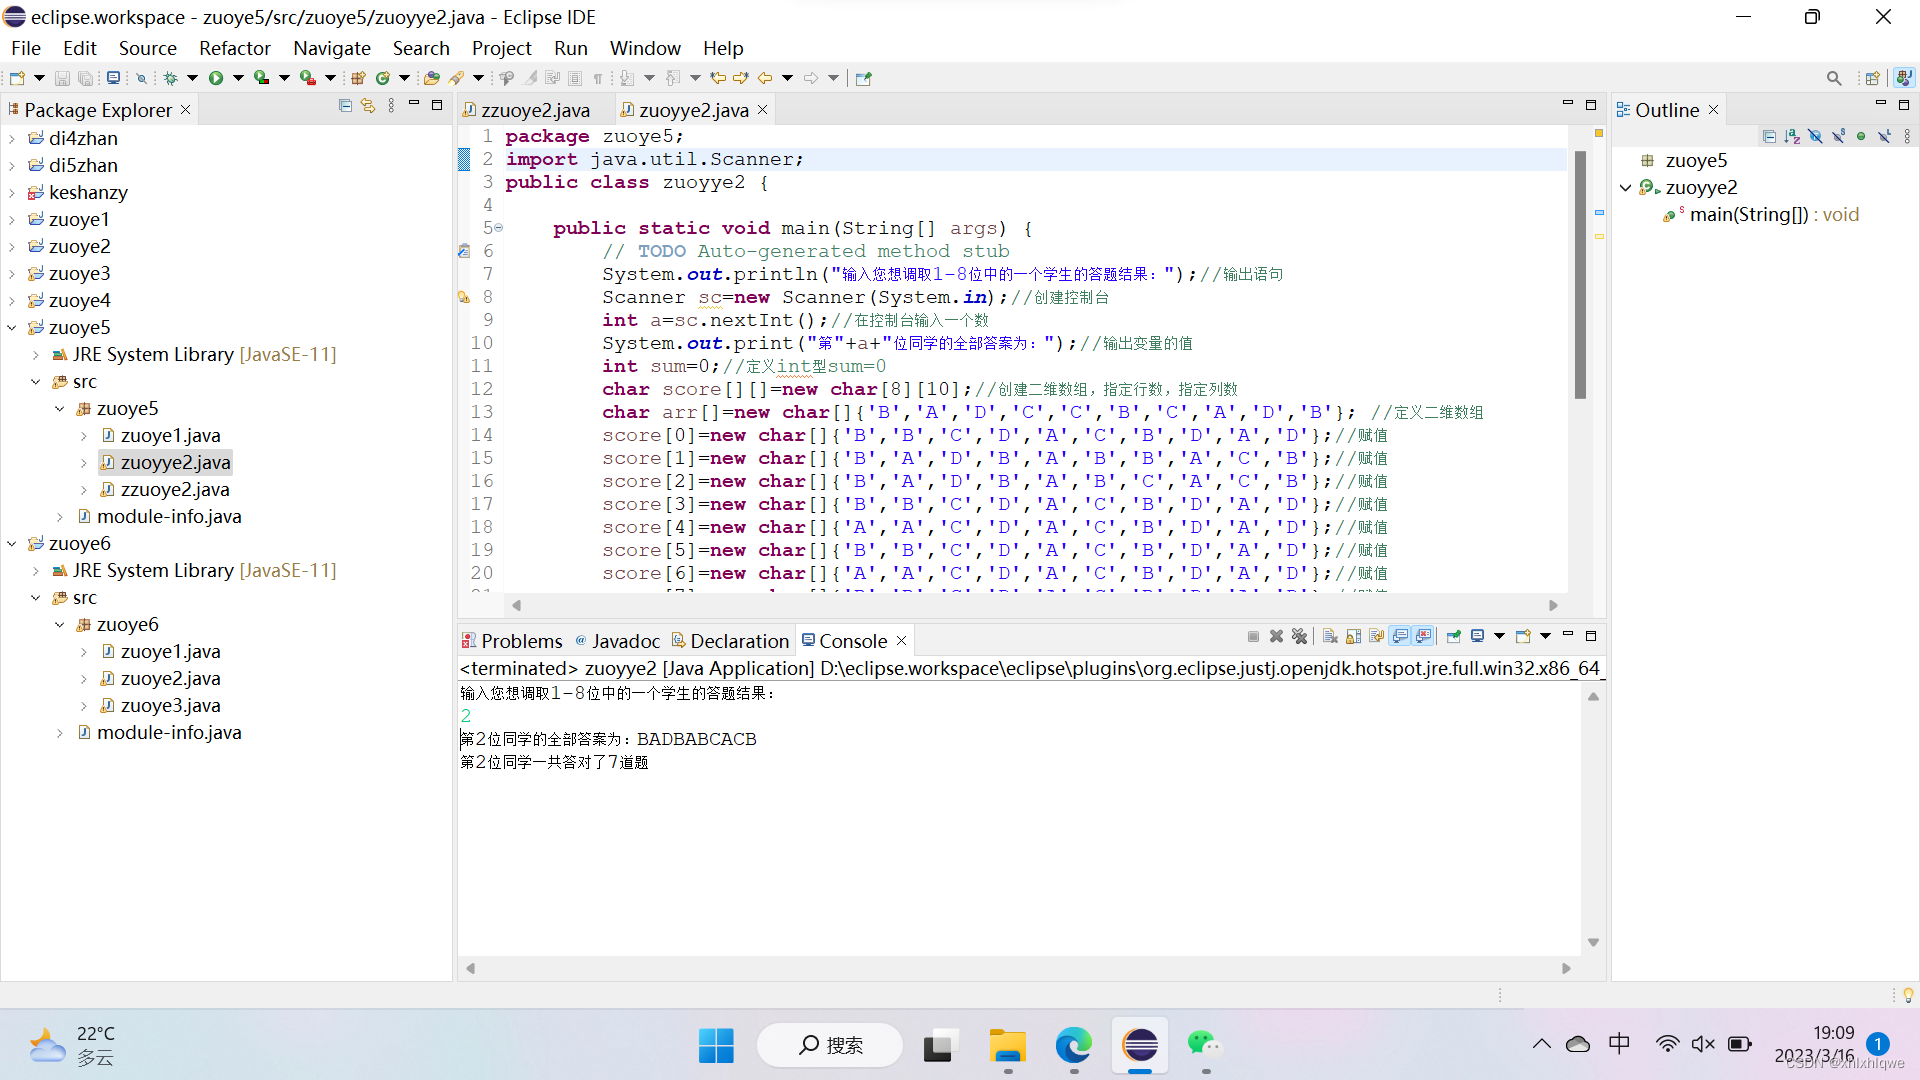Select zuoye3.java in zuoye6 package
Image resolution: width=1920 pixels, height=1080 pixels.
170,706
